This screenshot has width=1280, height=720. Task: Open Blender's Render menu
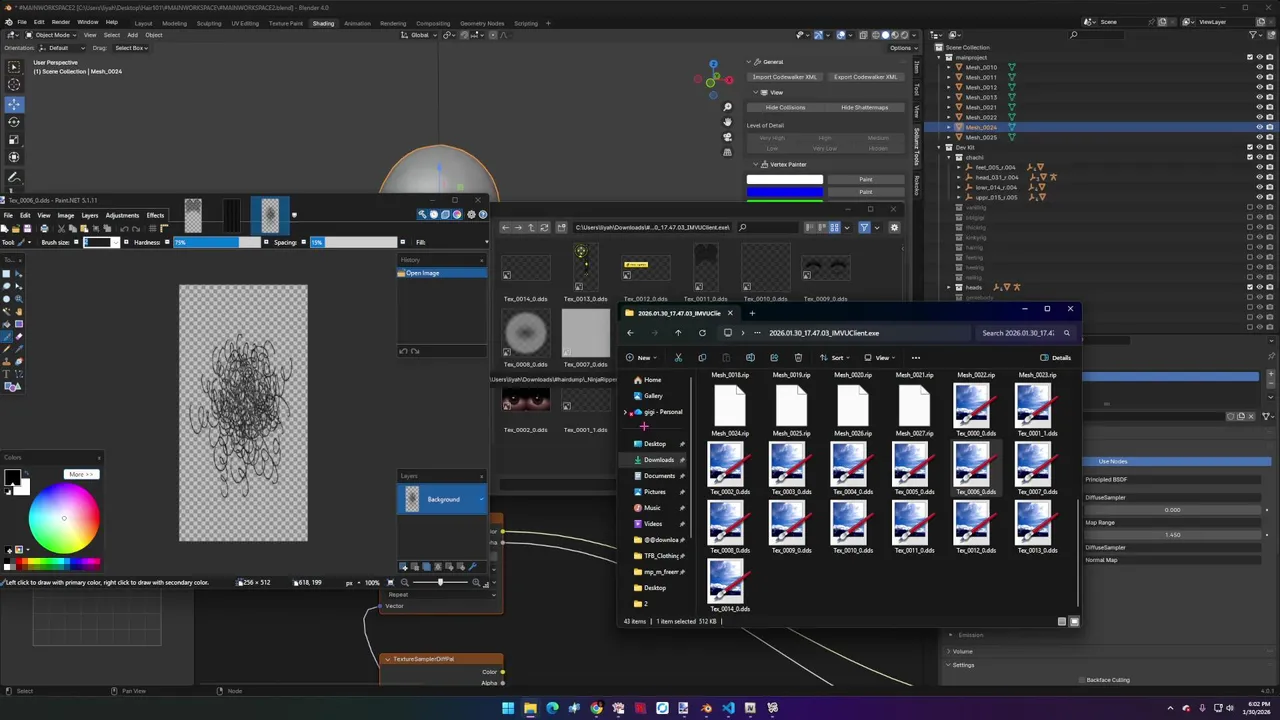pos(61,22)
